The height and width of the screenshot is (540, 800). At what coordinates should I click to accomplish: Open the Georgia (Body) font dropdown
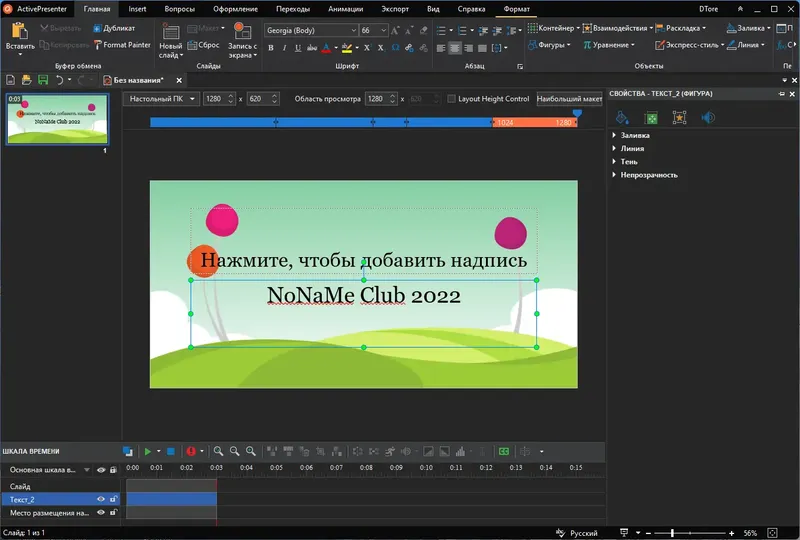(x=310, y=30)
